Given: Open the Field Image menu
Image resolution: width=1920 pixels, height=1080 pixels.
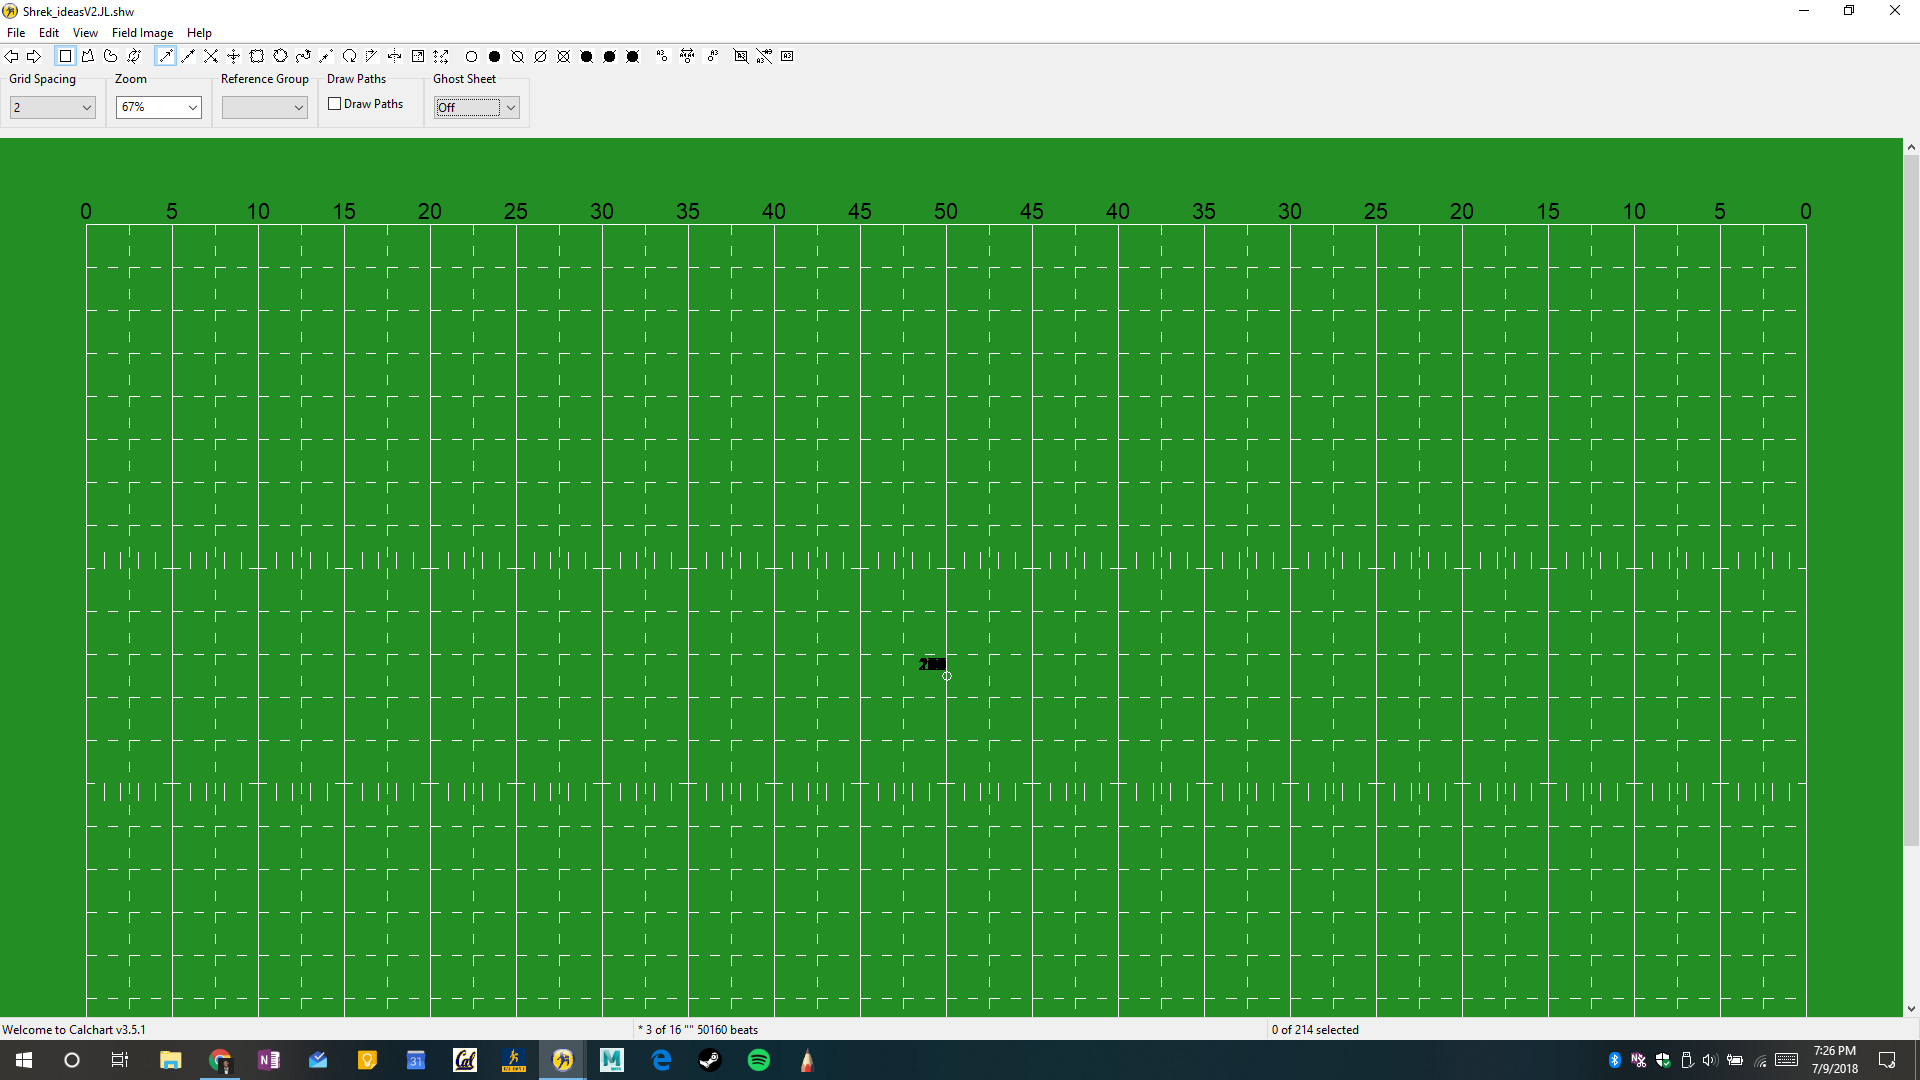Looking at the screenshot, I should [x=142, y=33].
